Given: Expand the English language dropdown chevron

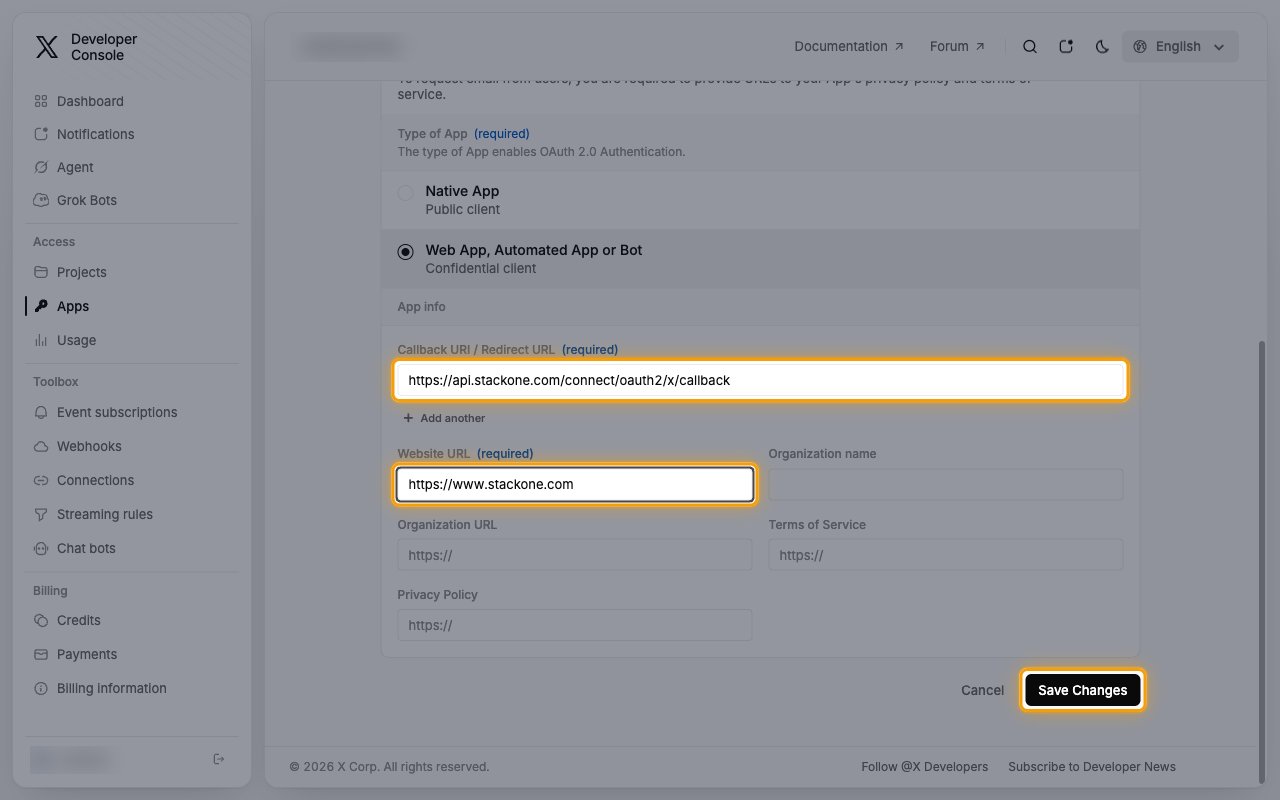Looking at the screenshot, I should click(1218, 47).
